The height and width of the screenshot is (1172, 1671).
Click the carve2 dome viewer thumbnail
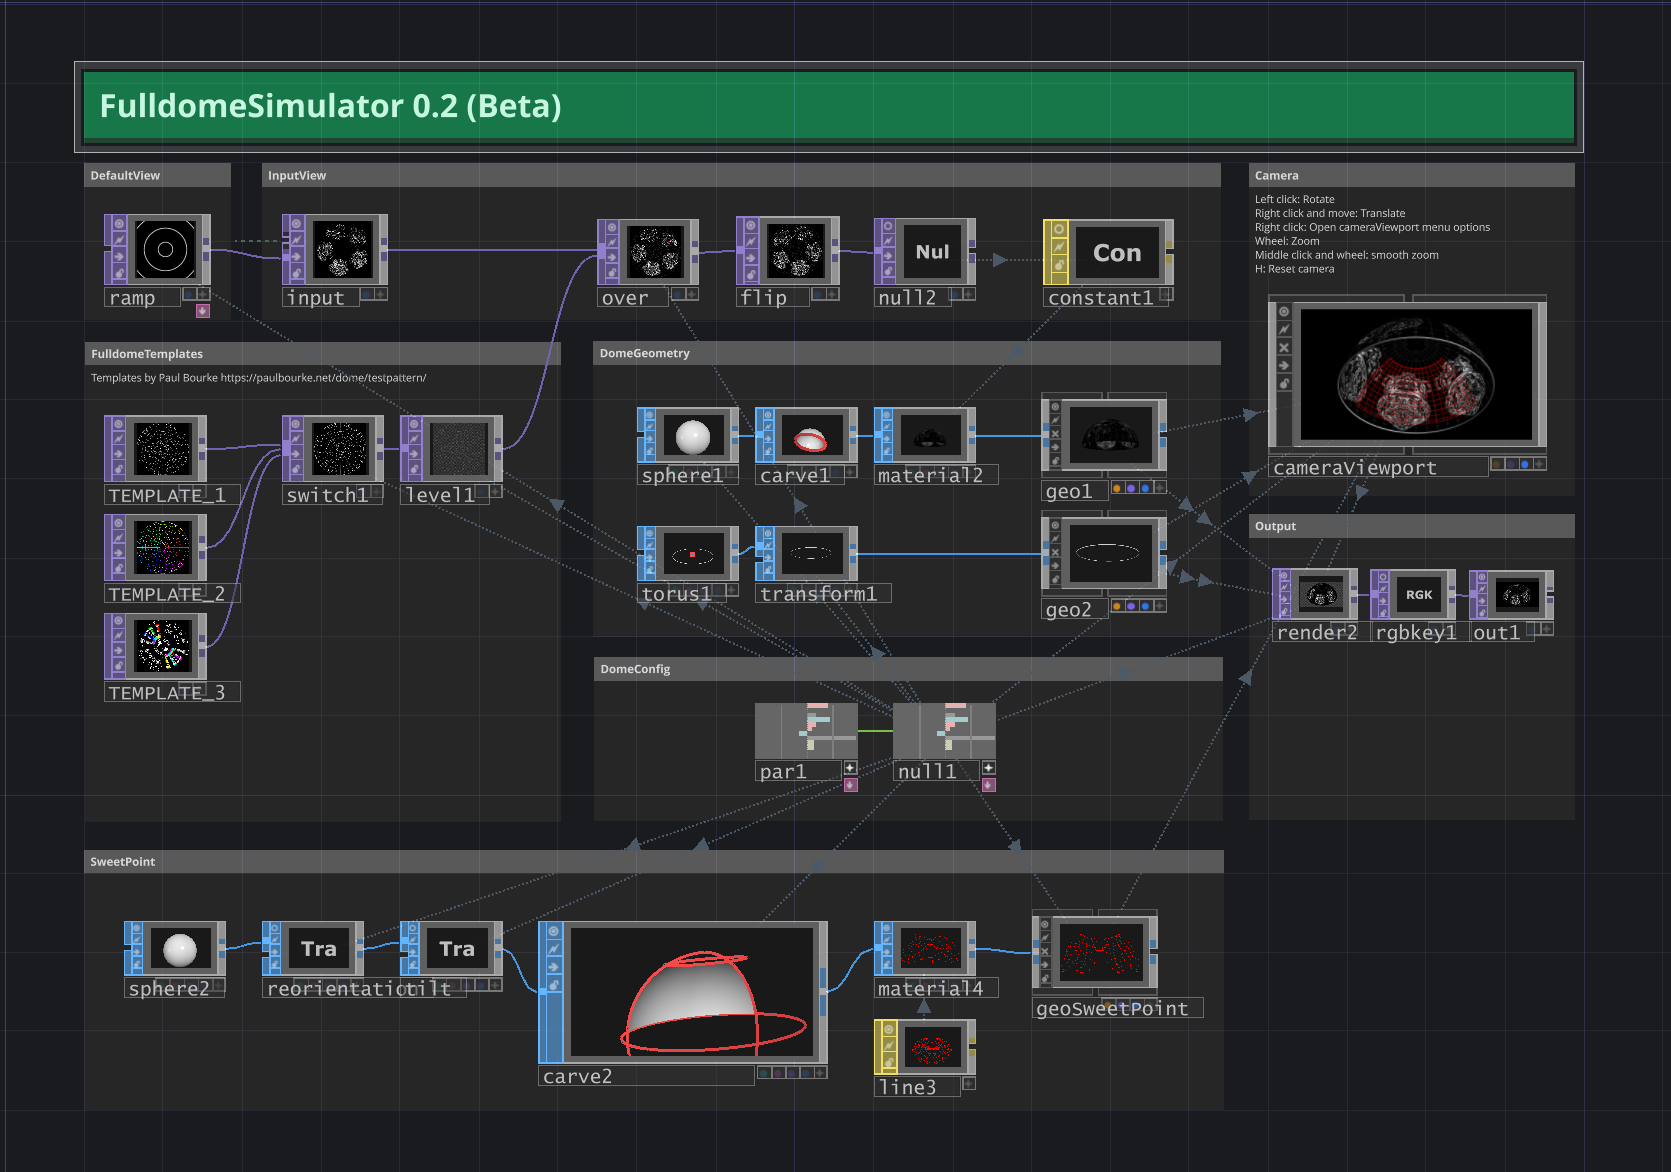[x=692, y=992]
